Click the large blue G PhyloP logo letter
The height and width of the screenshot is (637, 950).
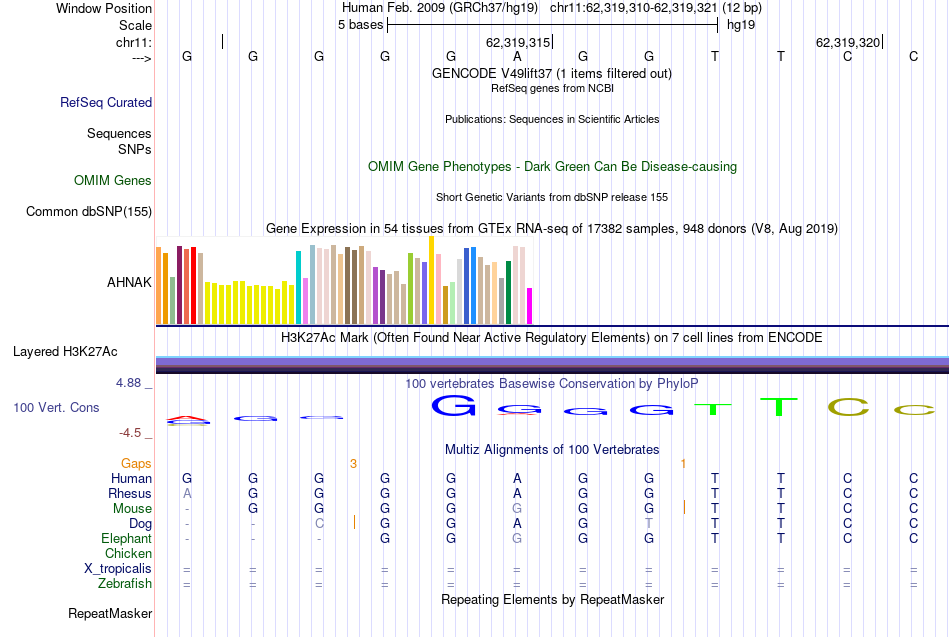pos(453,405)
